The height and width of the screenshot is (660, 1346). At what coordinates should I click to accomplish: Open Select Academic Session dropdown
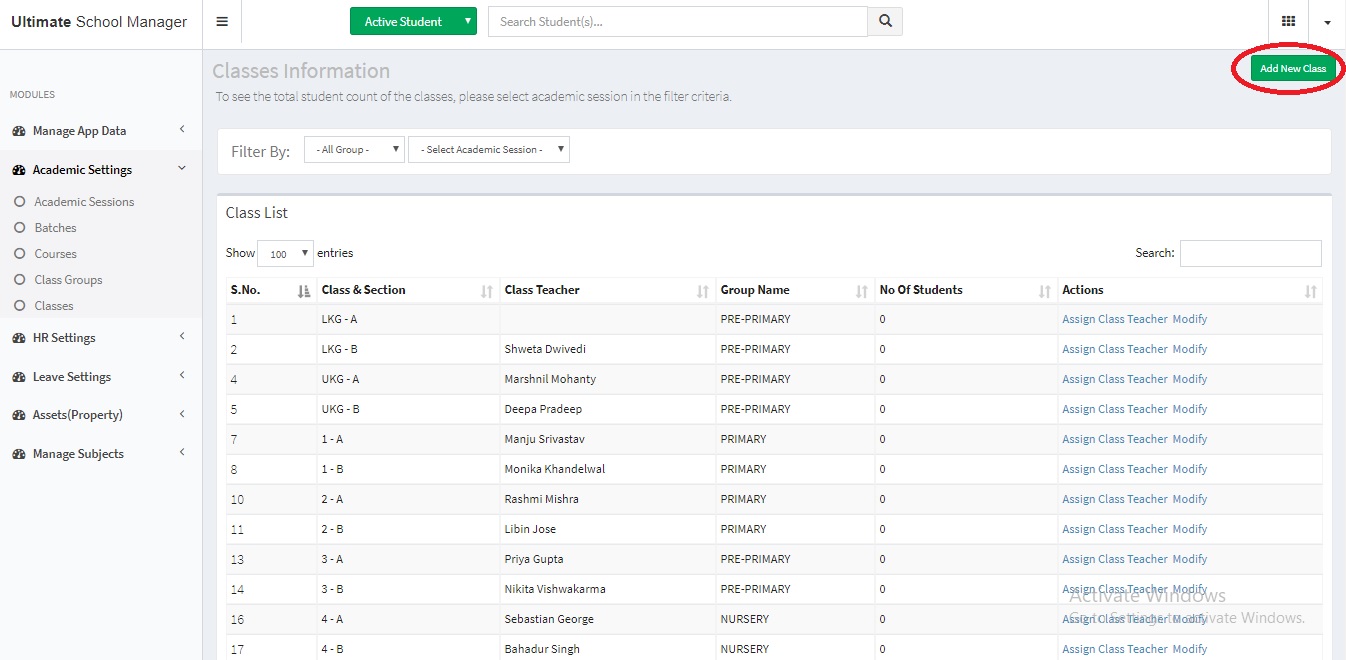pos(489,150)
